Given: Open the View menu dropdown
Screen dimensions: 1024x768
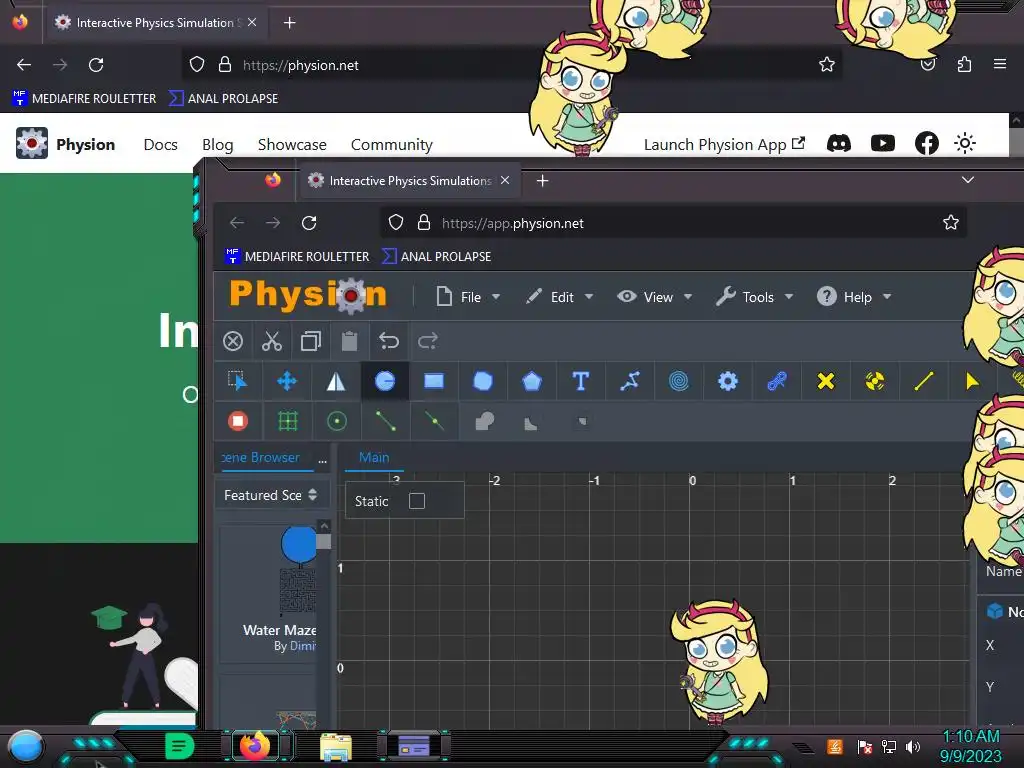Looking at the screenshot, I should [x=655, y=297].
